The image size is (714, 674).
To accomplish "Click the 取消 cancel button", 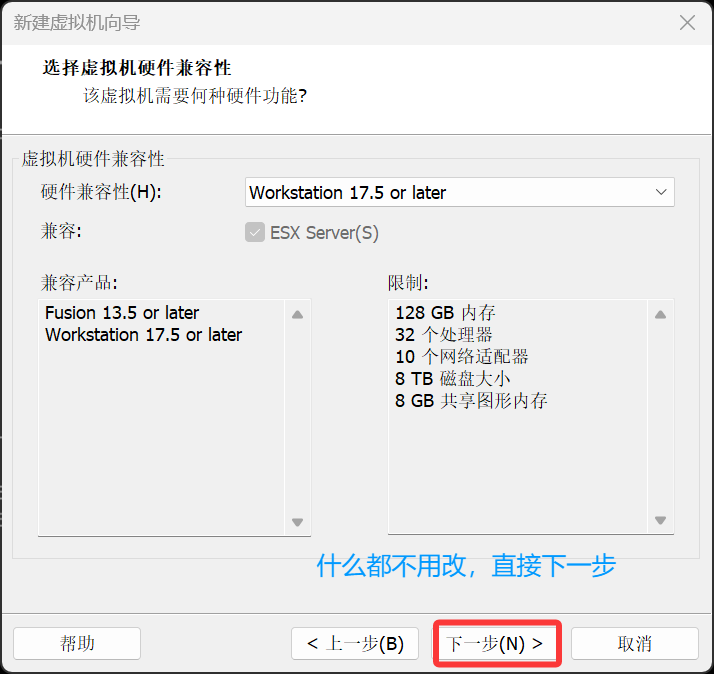I will point(635,643).
